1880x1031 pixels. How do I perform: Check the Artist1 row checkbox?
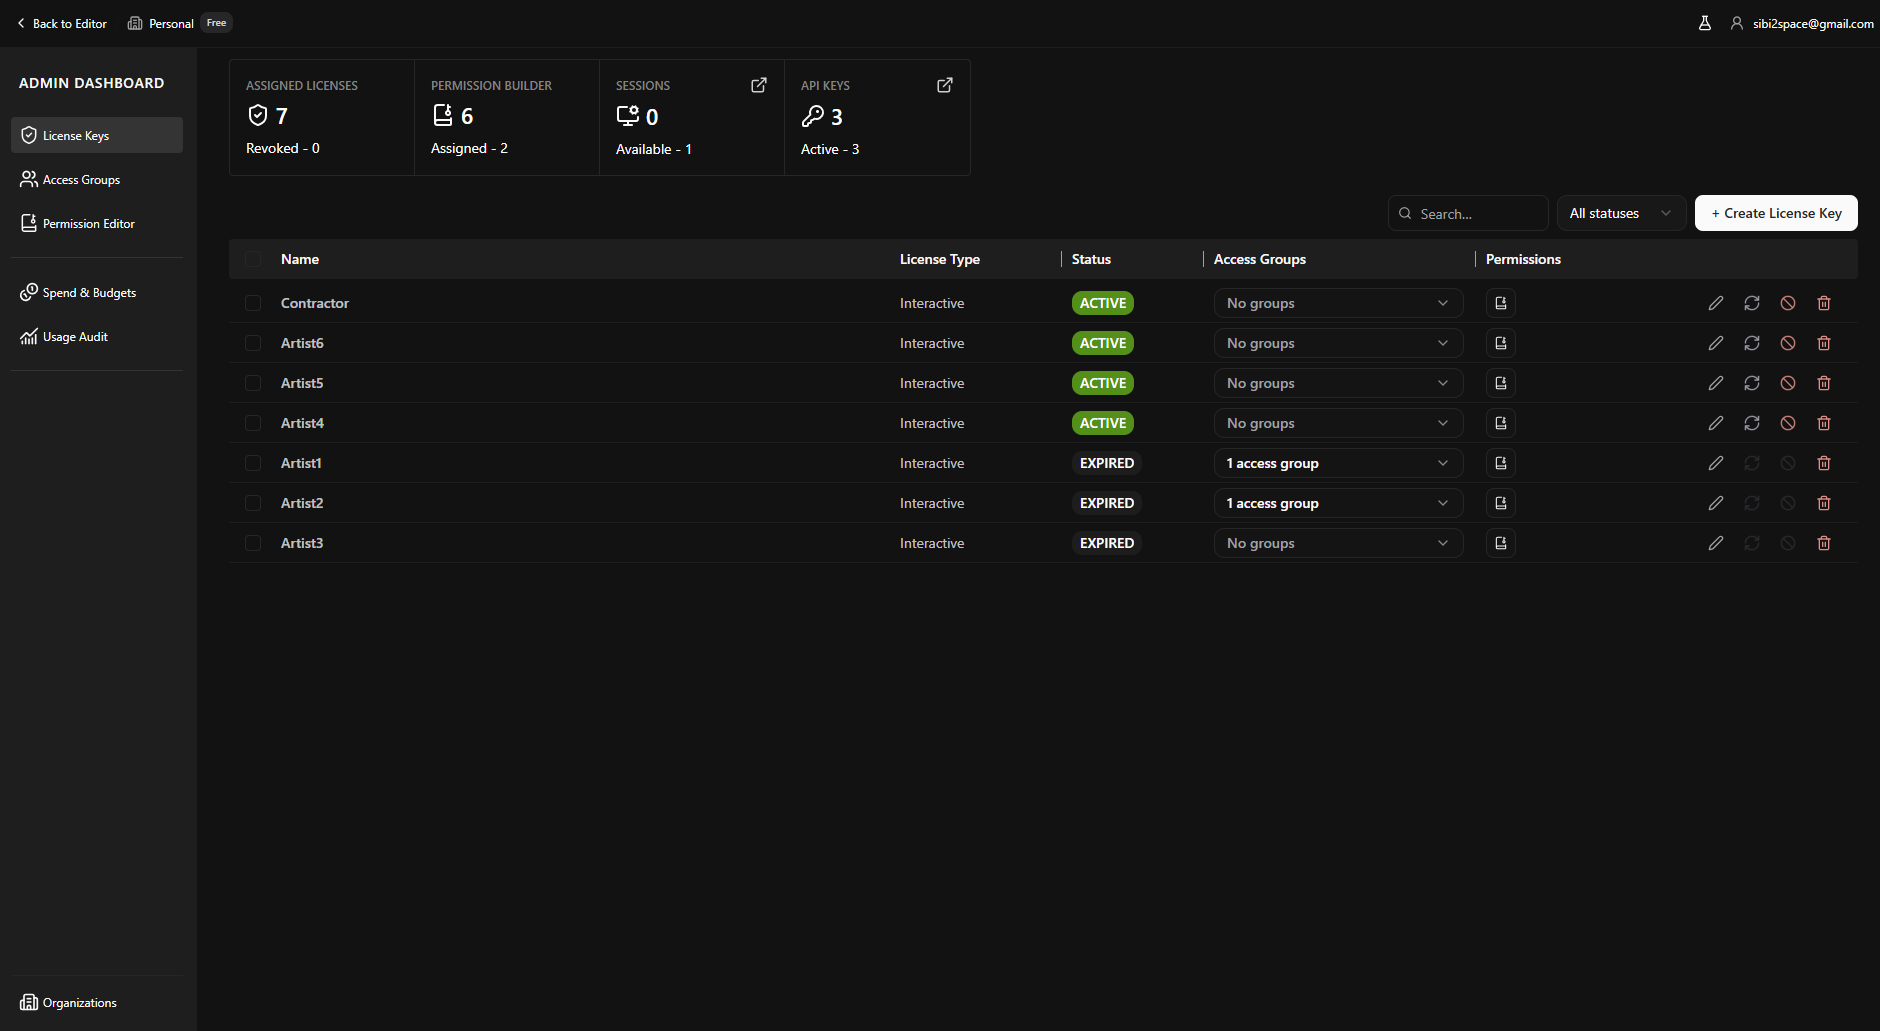click(253, 463)
